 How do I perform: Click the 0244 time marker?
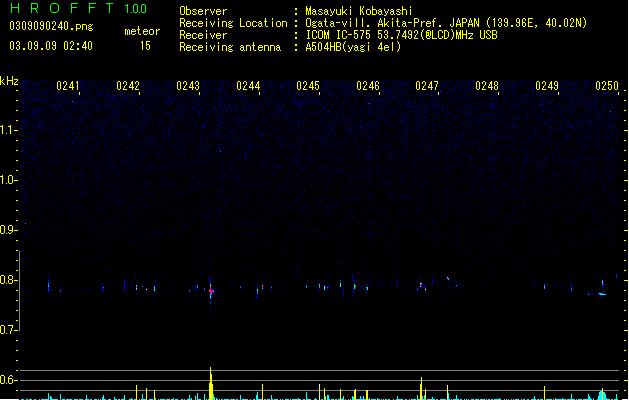coord(248,86)
